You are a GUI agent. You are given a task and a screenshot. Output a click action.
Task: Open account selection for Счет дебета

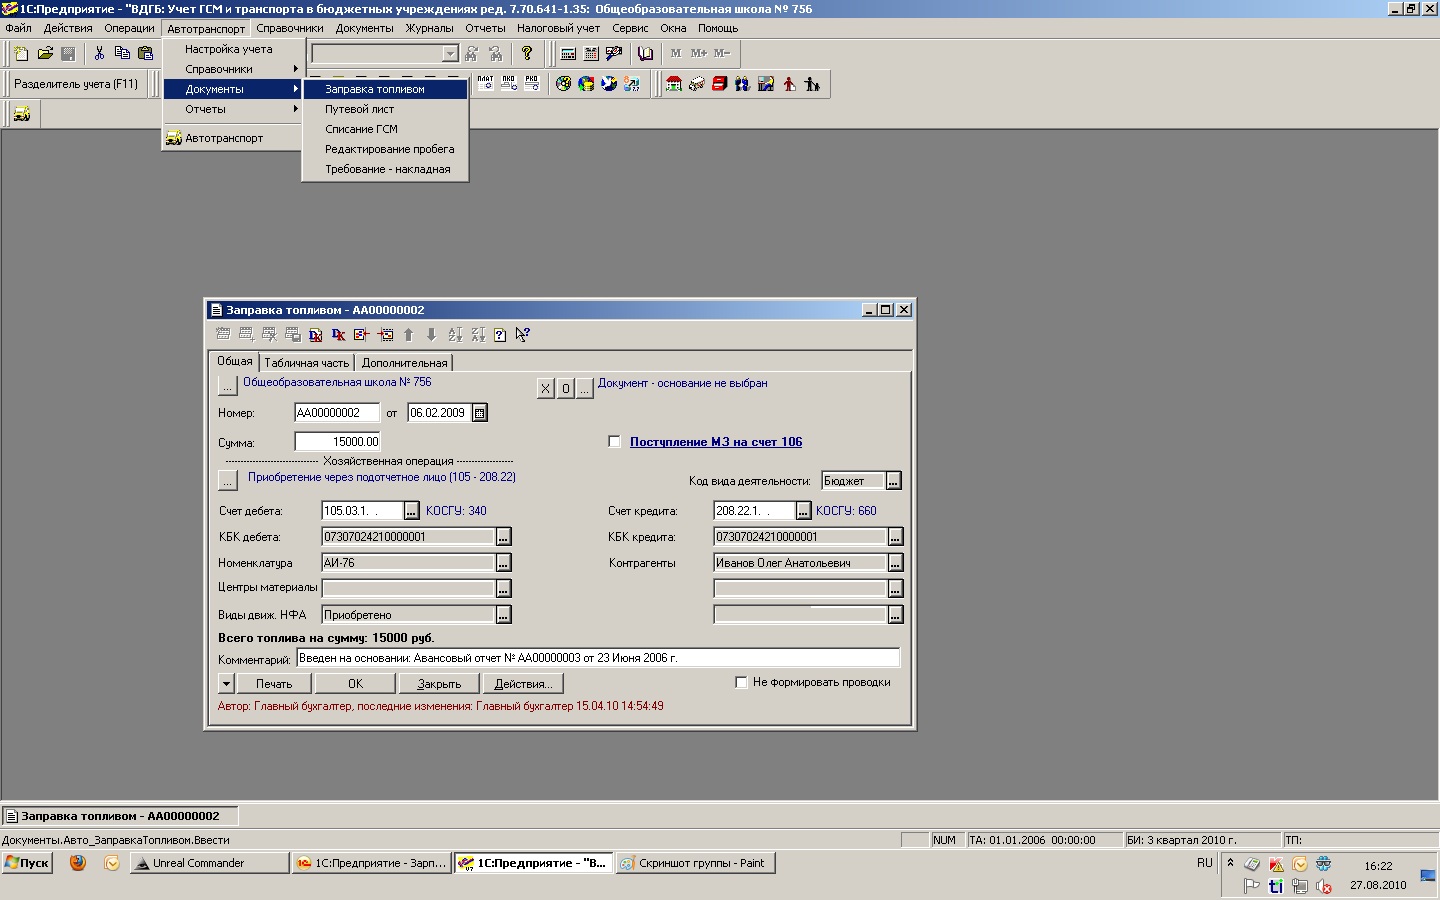pyautogui.click(x=411, y=511)
